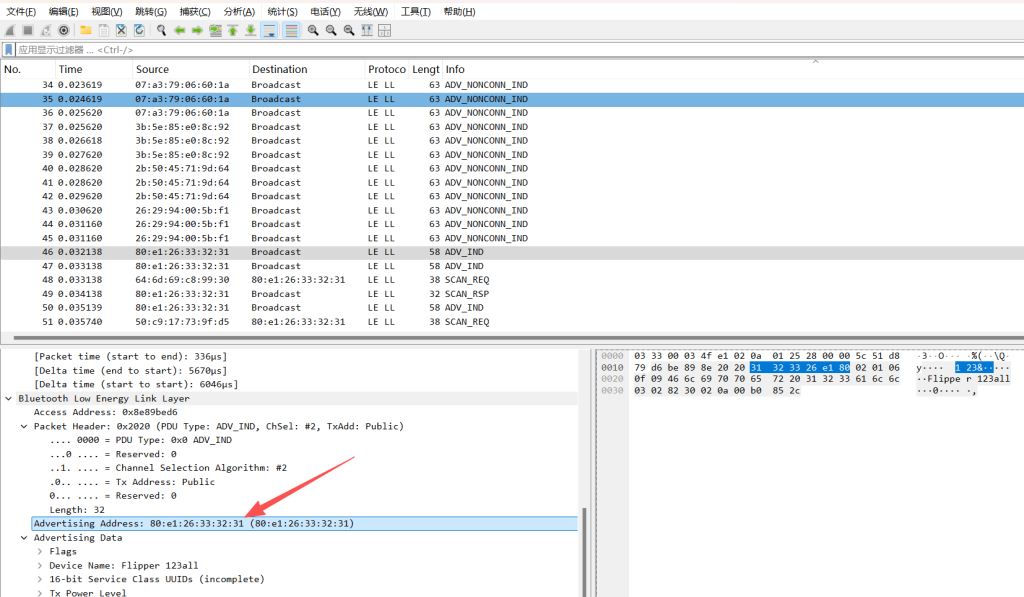Click the reload capture file icon
Viewport: 1024px width, 597px height.
pyautogui.click(x=138, y=31)
